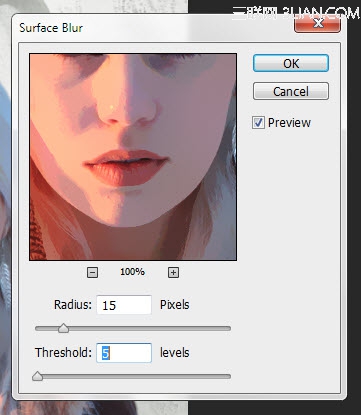Click the Radius label
The image size is (361, 415).
click(x=73, y=305)
